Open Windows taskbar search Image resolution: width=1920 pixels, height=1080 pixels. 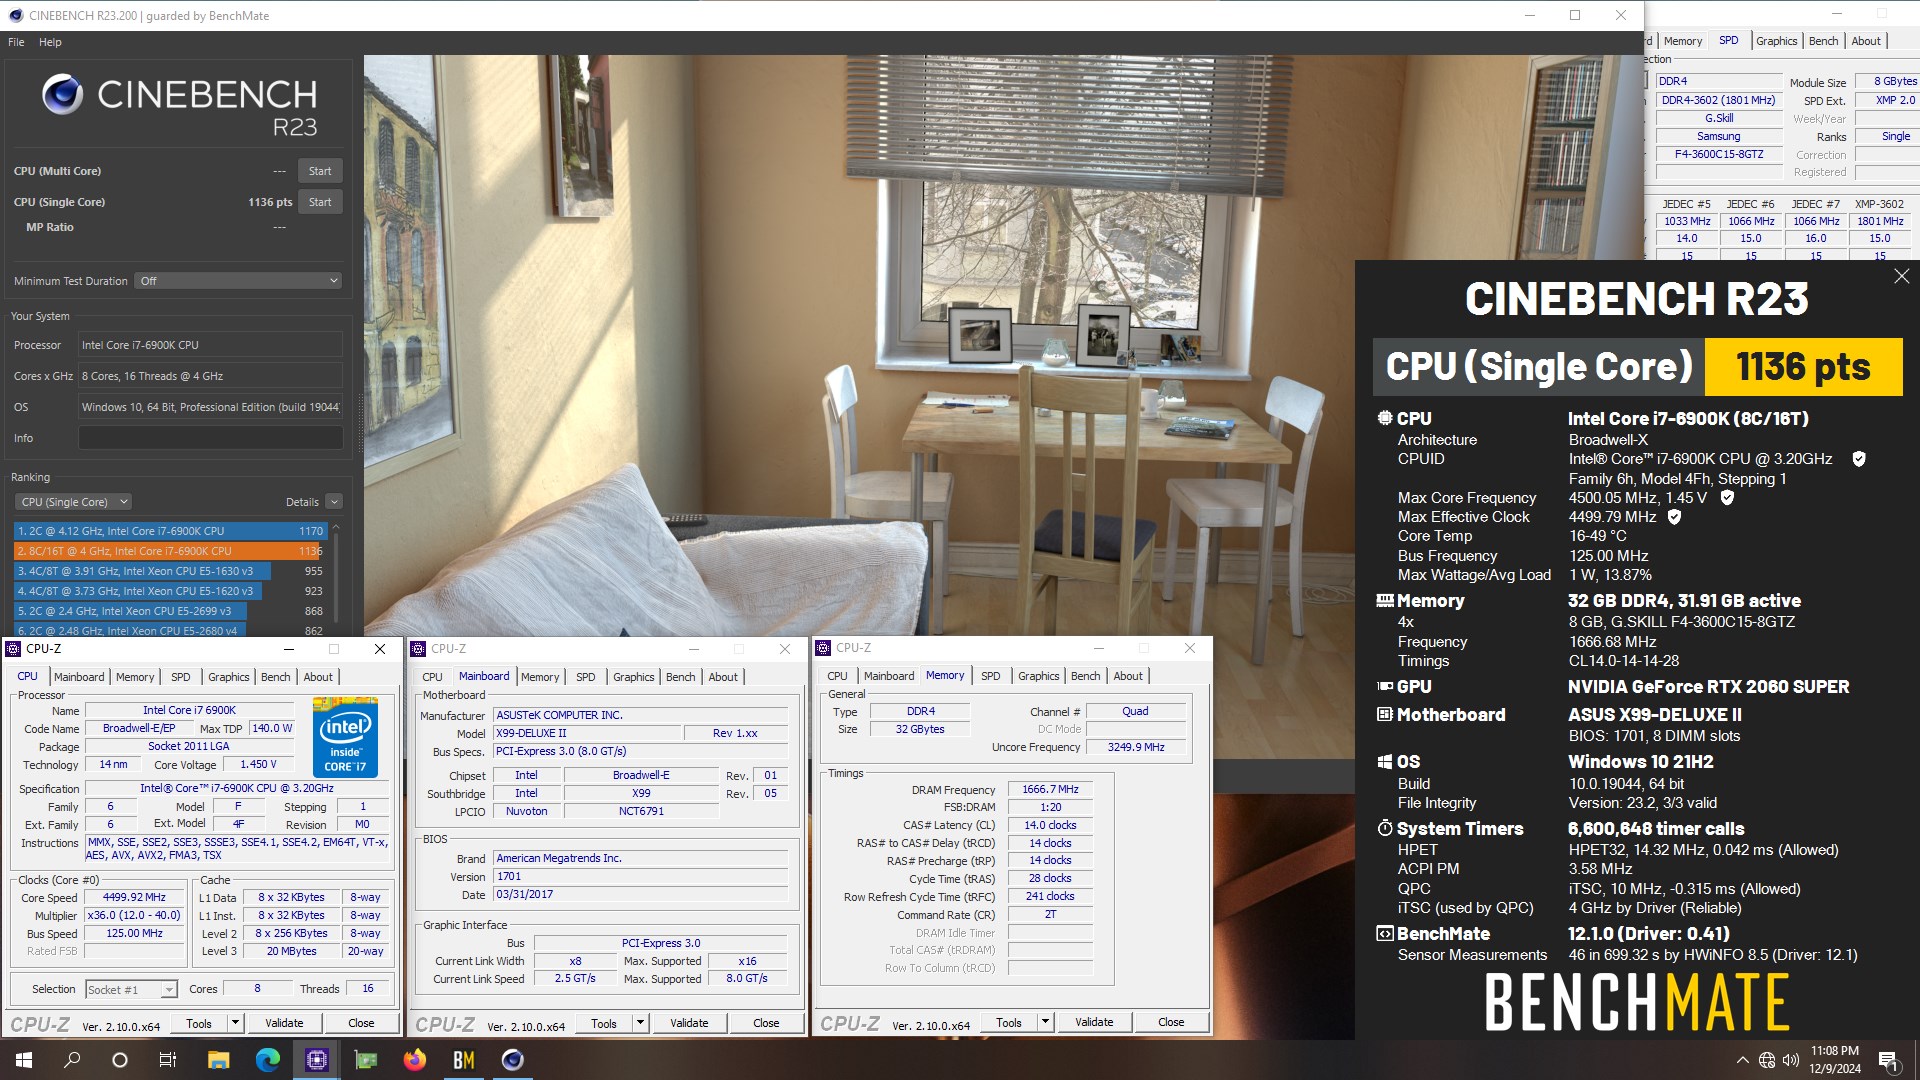click(72, 1060)
